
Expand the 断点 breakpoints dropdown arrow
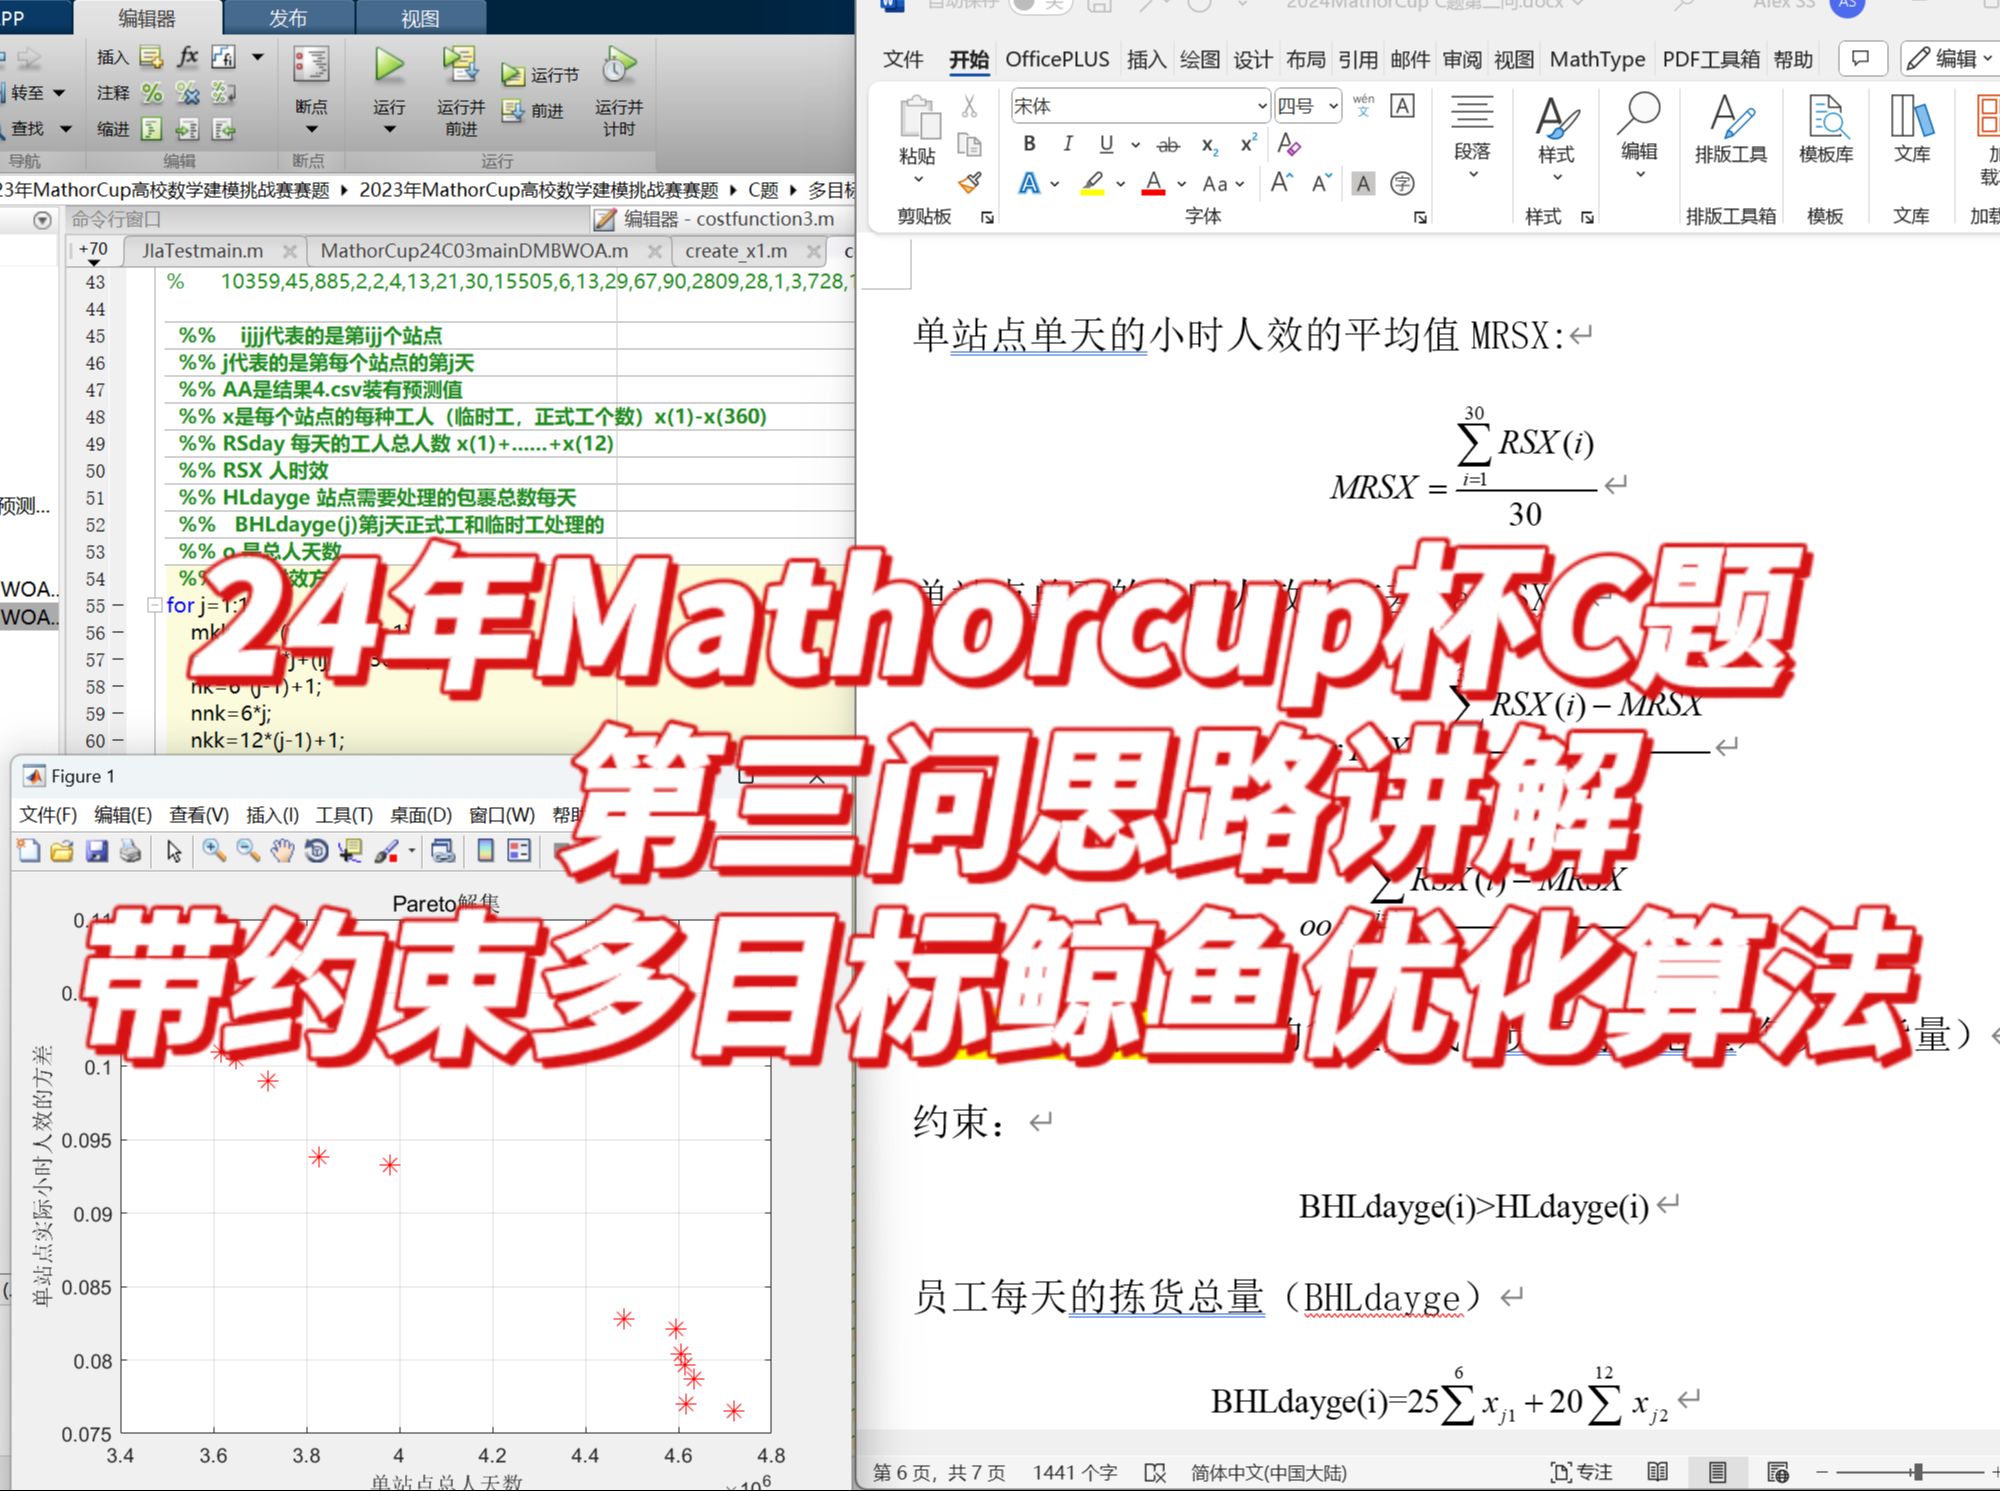pos(311,130)
